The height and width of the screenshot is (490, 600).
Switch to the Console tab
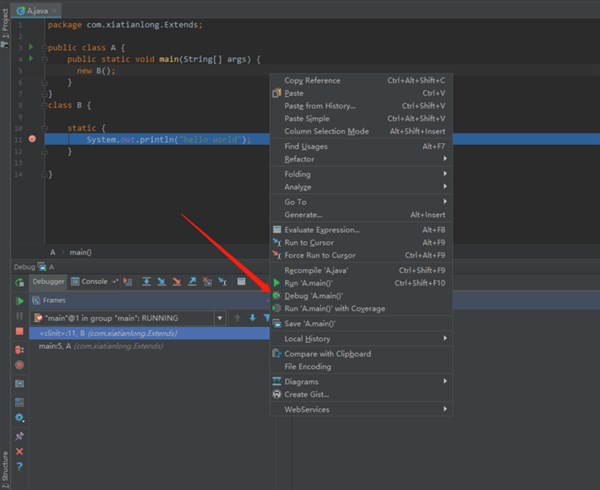(93, 282)
